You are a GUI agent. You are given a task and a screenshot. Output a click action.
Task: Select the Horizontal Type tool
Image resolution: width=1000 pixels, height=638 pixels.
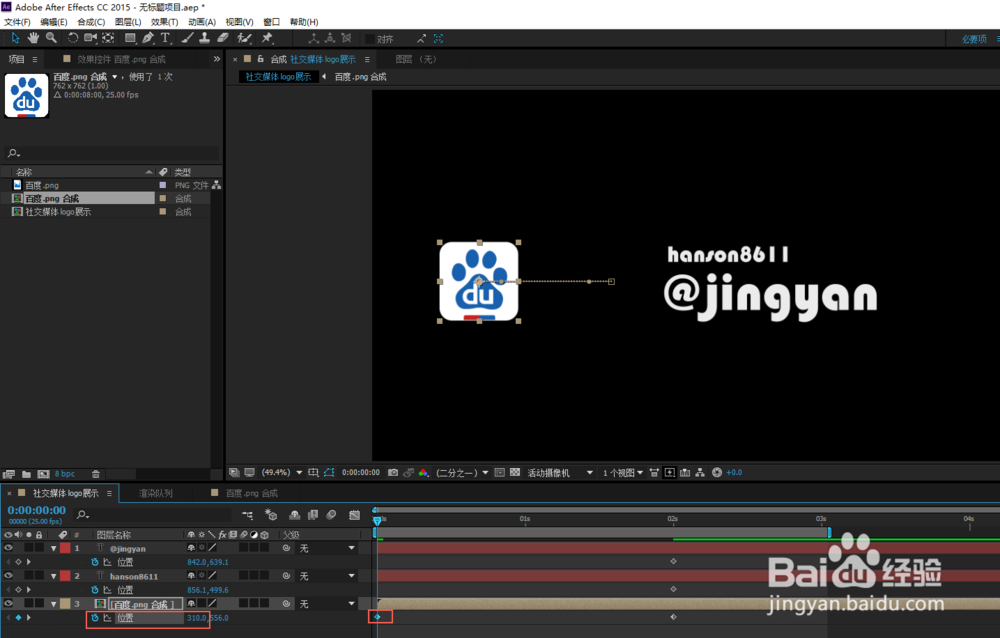(165, 38)
